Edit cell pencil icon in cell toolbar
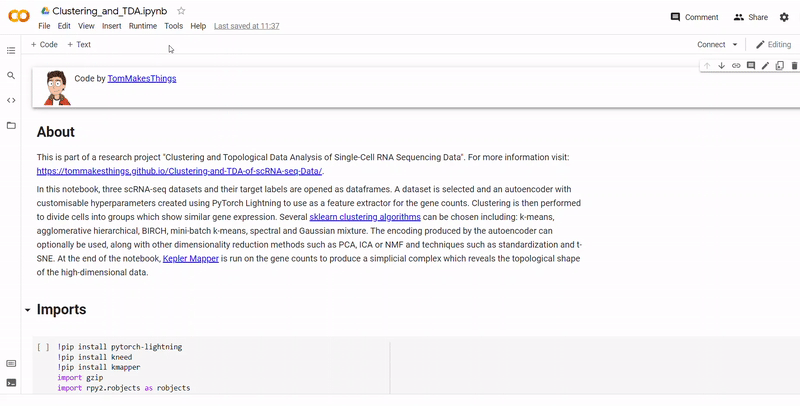Screen dimensions: 800x406 tap(765, 65)
